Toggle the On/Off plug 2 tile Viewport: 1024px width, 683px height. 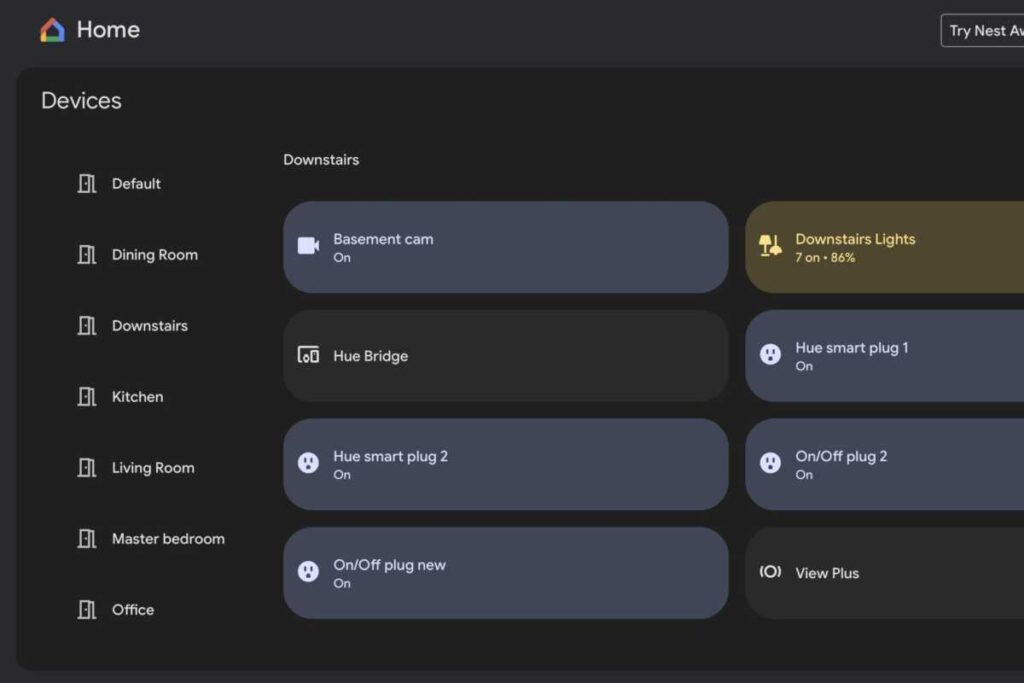(x=884, y=464)
